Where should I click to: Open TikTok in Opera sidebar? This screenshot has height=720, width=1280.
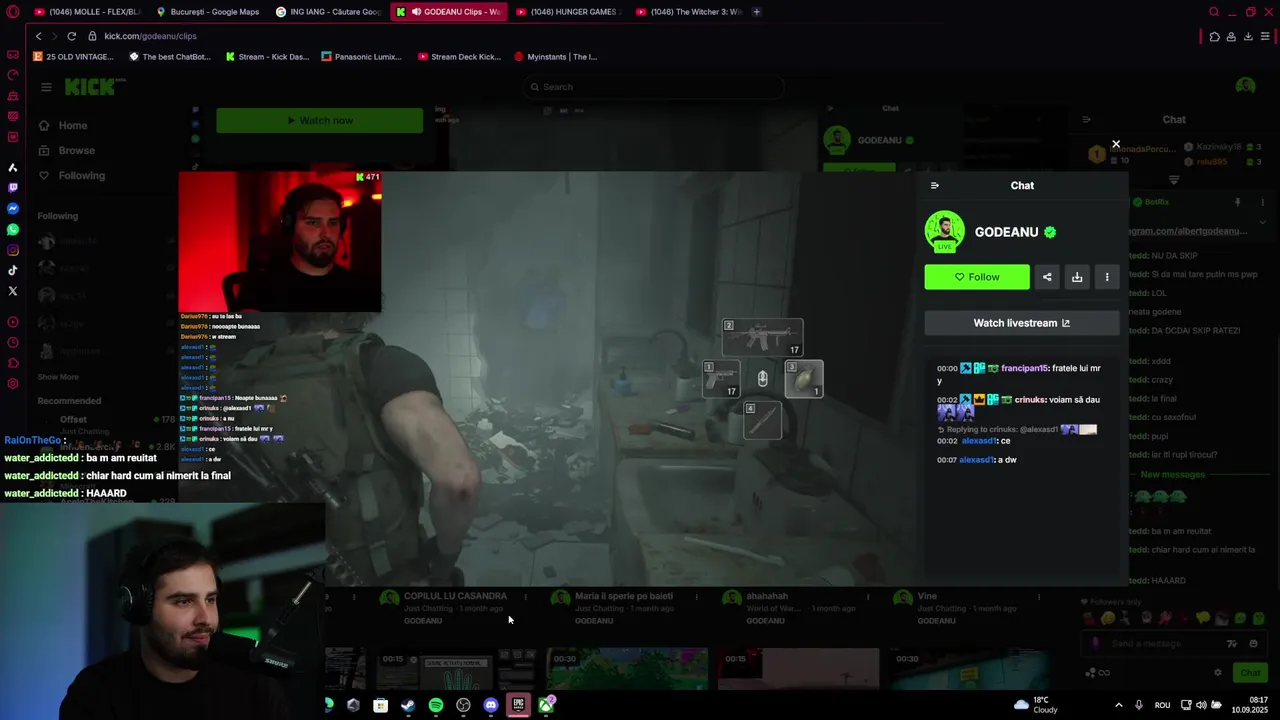click(13, 270)
